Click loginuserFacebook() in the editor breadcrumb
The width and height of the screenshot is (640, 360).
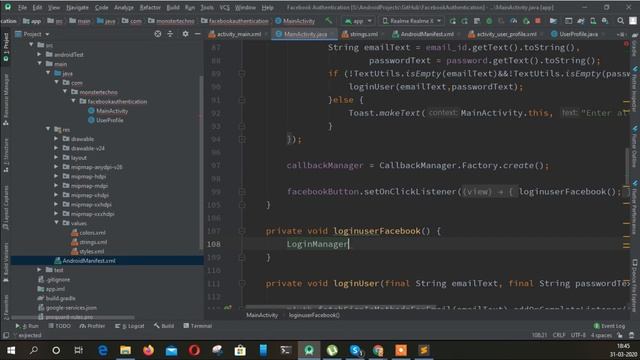314,315
